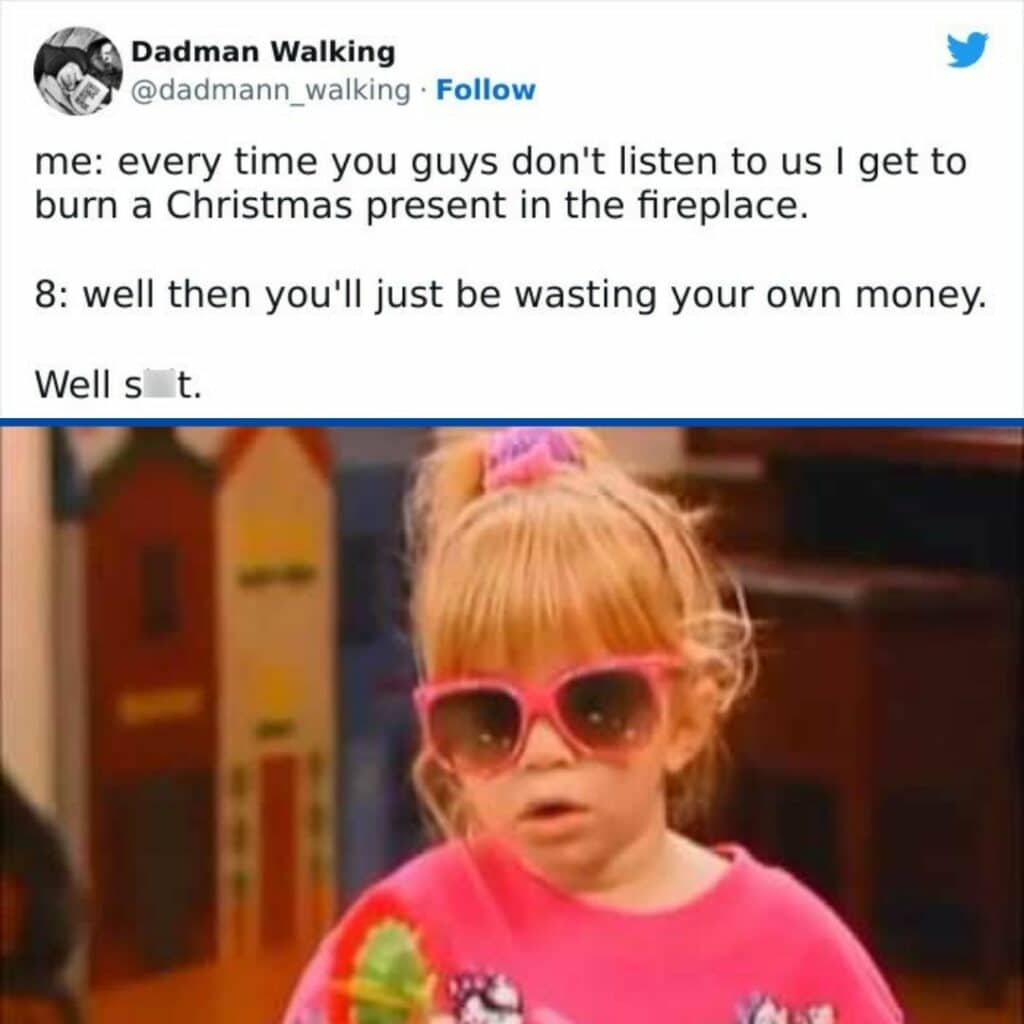Viewport: 1024px width, 1024px height.
Task: Click the Dadman Walking display name
Action: pyautogui.click(x=263, y=52)
